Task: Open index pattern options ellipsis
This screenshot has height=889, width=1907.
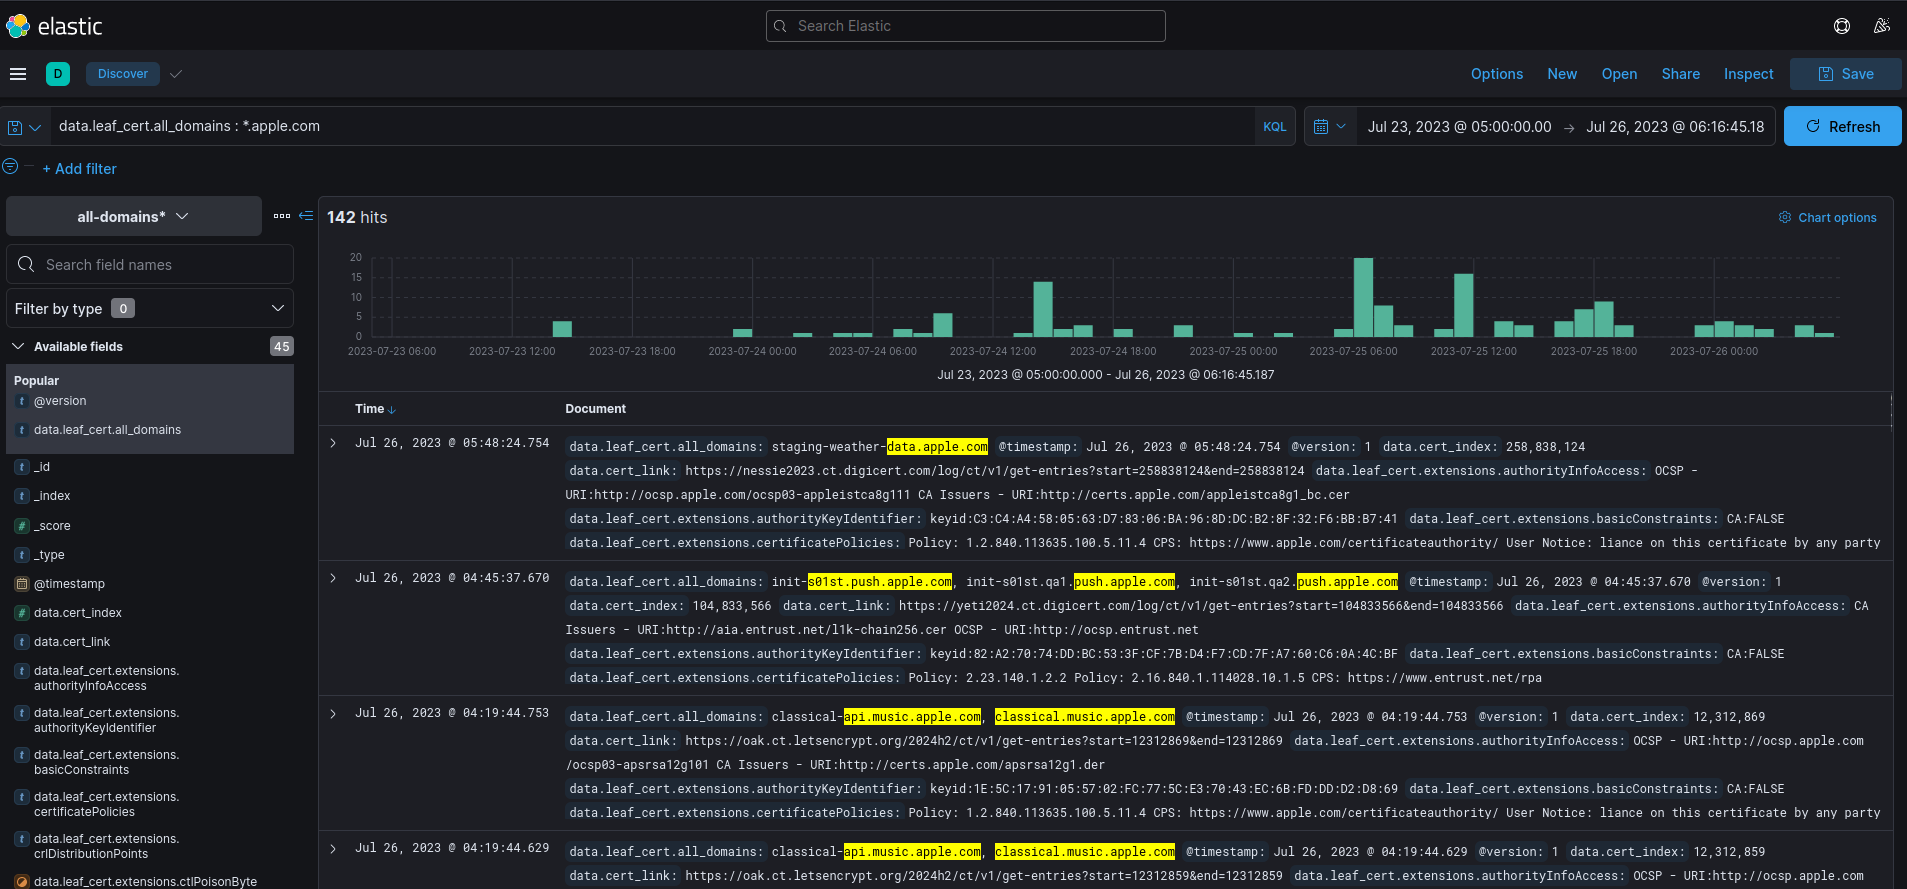Action: point(282,216)
